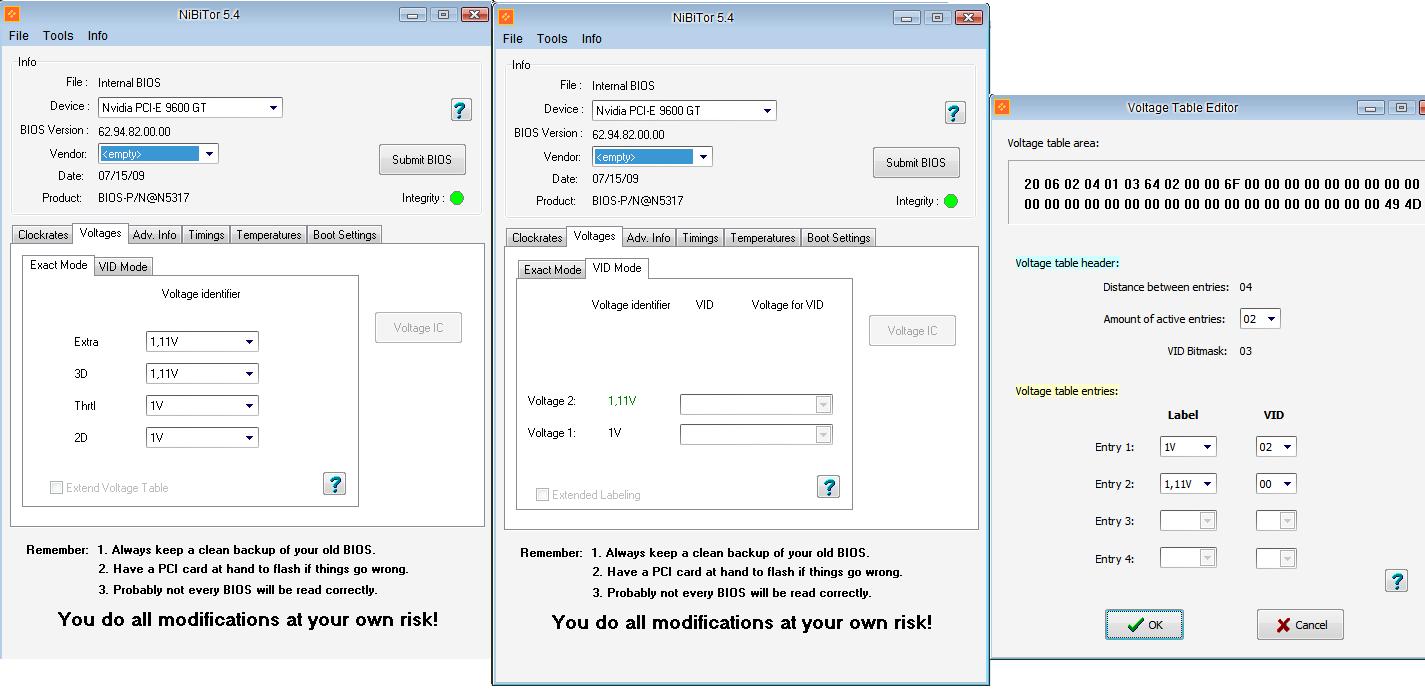The width and height of the screenshot is (1425, 696).
Task: Switch to Clockrates tab in middle window
Action: 537,238
